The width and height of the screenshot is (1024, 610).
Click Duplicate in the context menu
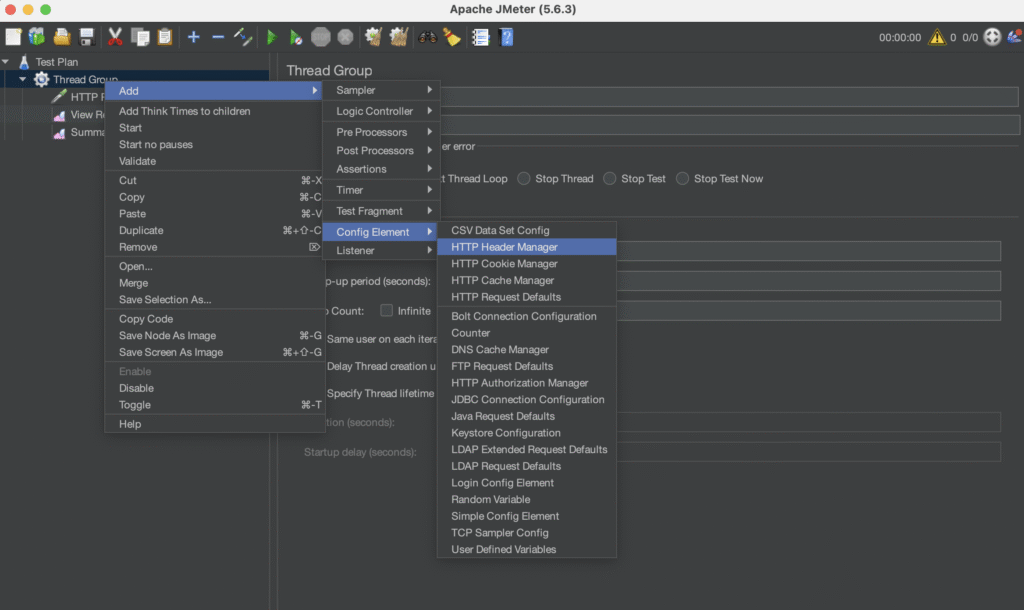click(x=141, y=231)
